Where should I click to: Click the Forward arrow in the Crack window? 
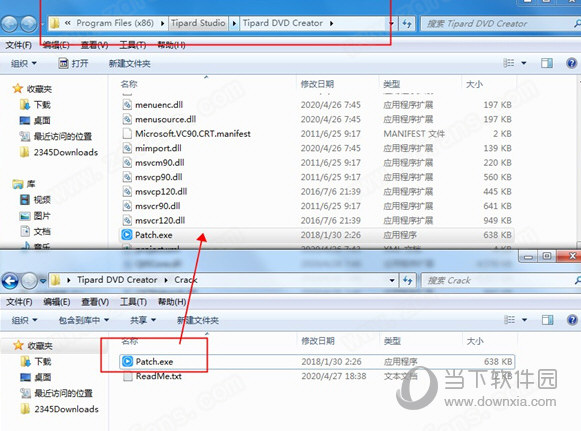29,281
